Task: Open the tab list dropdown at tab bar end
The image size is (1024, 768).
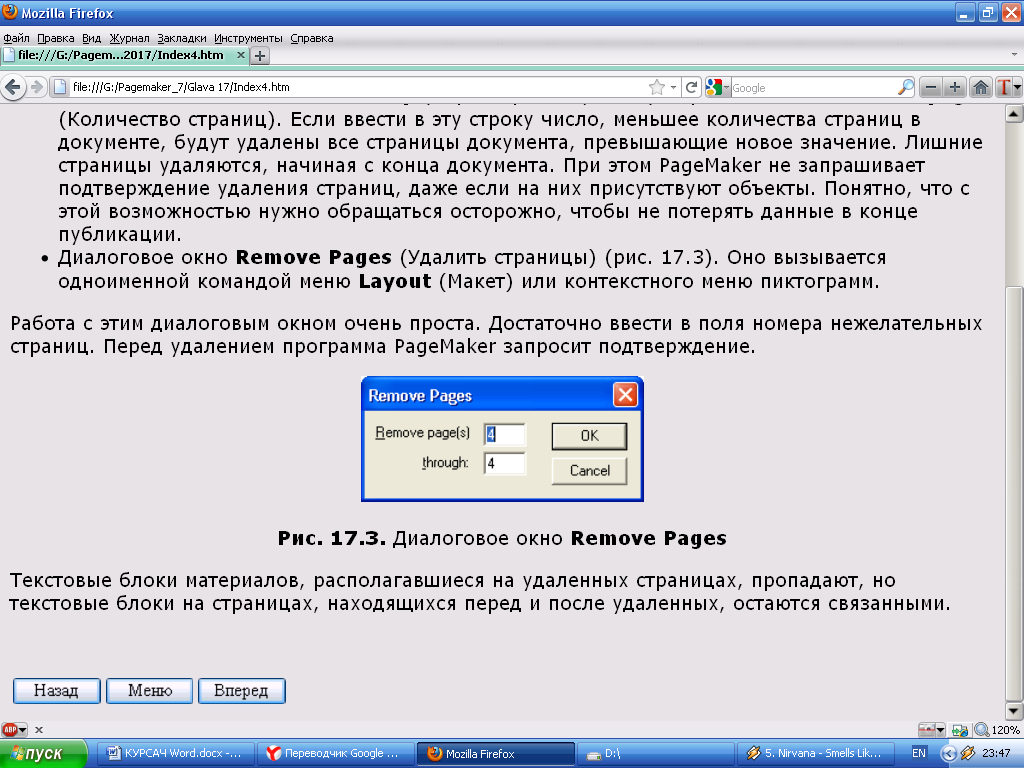Action: (1014, 55)
